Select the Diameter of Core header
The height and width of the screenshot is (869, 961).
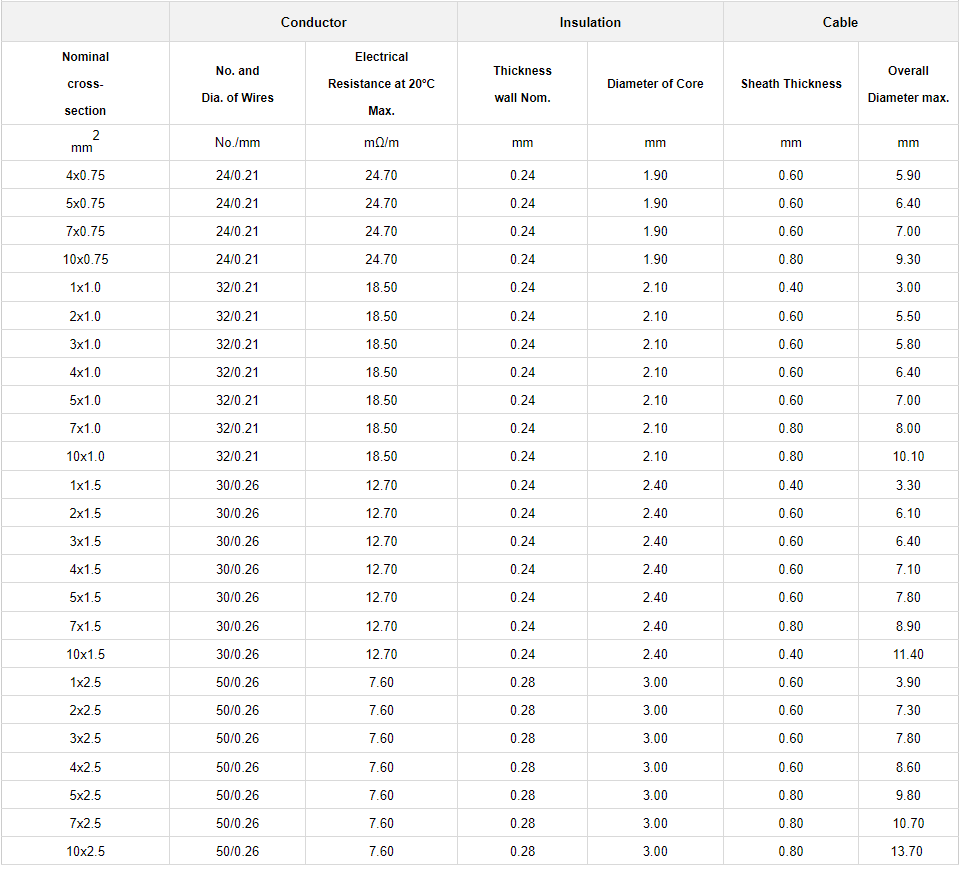point(655,84)
